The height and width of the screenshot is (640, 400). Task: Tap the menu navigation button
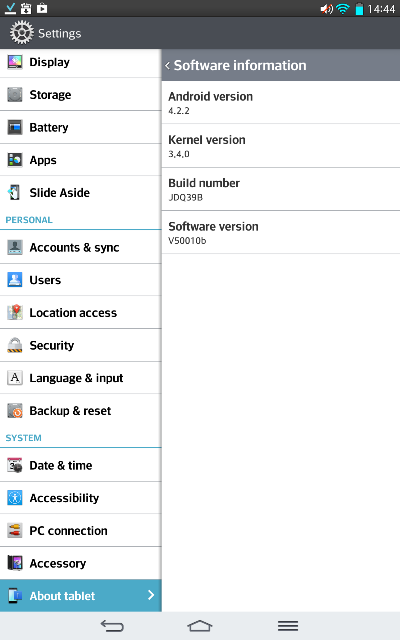pyautogui.click(x=288, y=626)
